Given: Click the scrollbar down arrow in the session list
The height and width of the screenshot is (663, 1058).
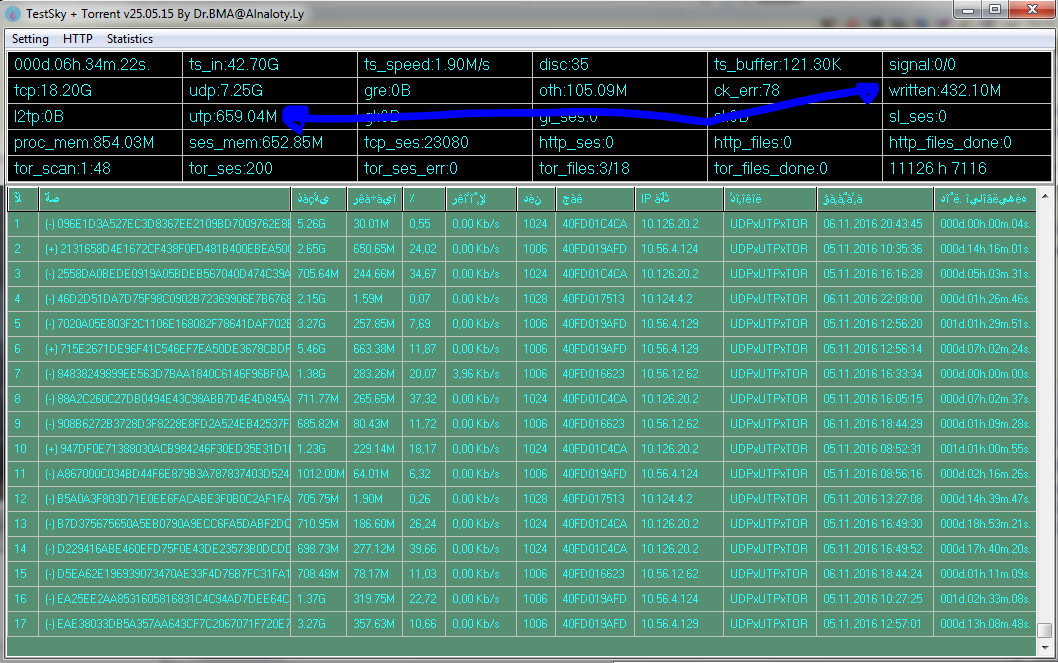Looking at the screenshot, I should pos(1045,645).
